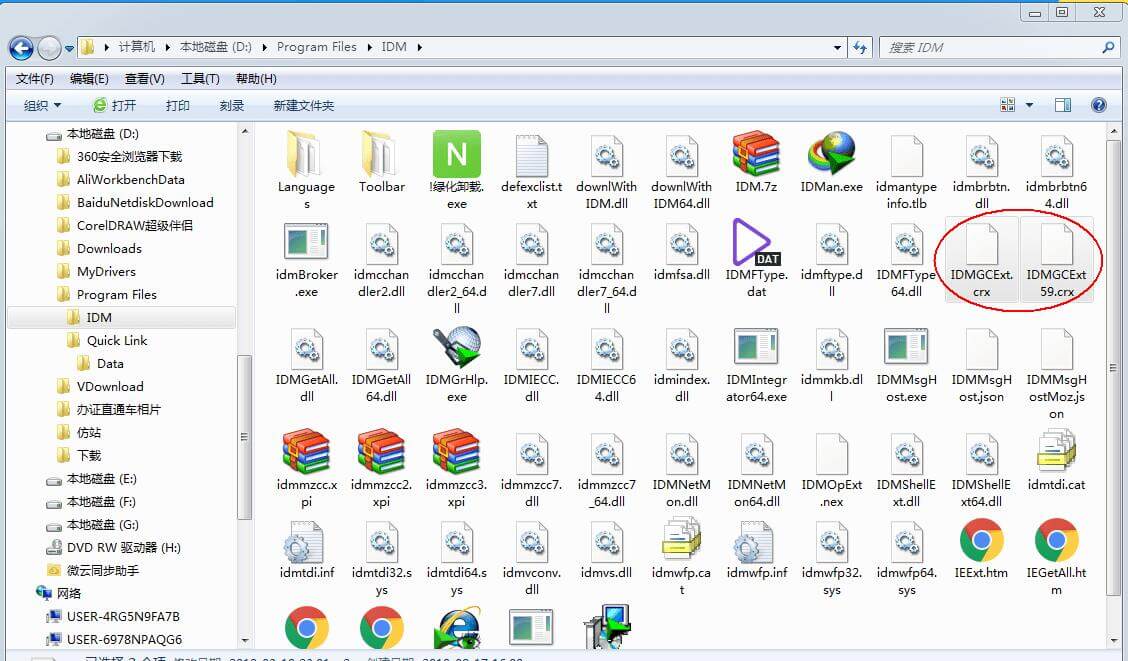The width and height of the screenshot is (1128, 661).
Task: Click the 打印 print button
Action: 178,106
